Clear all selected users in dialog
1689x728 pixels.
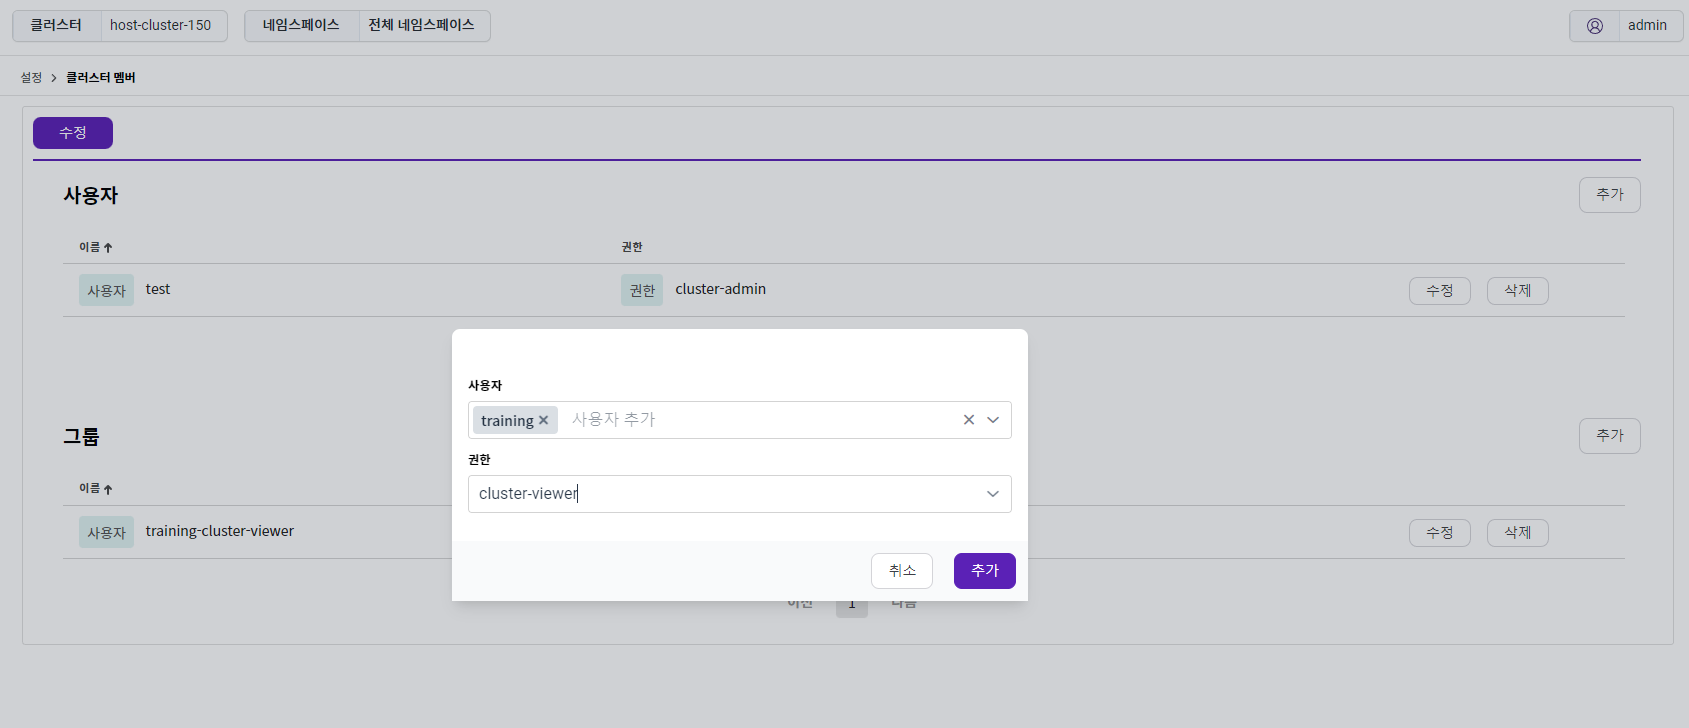tap(968, 420)
